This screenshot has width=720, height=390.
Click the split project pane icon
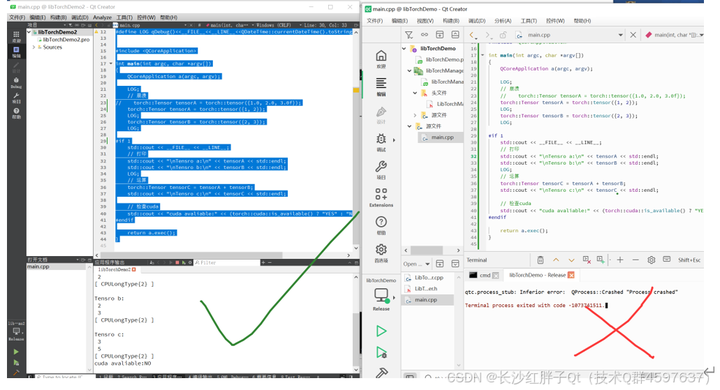pos(439,35)
